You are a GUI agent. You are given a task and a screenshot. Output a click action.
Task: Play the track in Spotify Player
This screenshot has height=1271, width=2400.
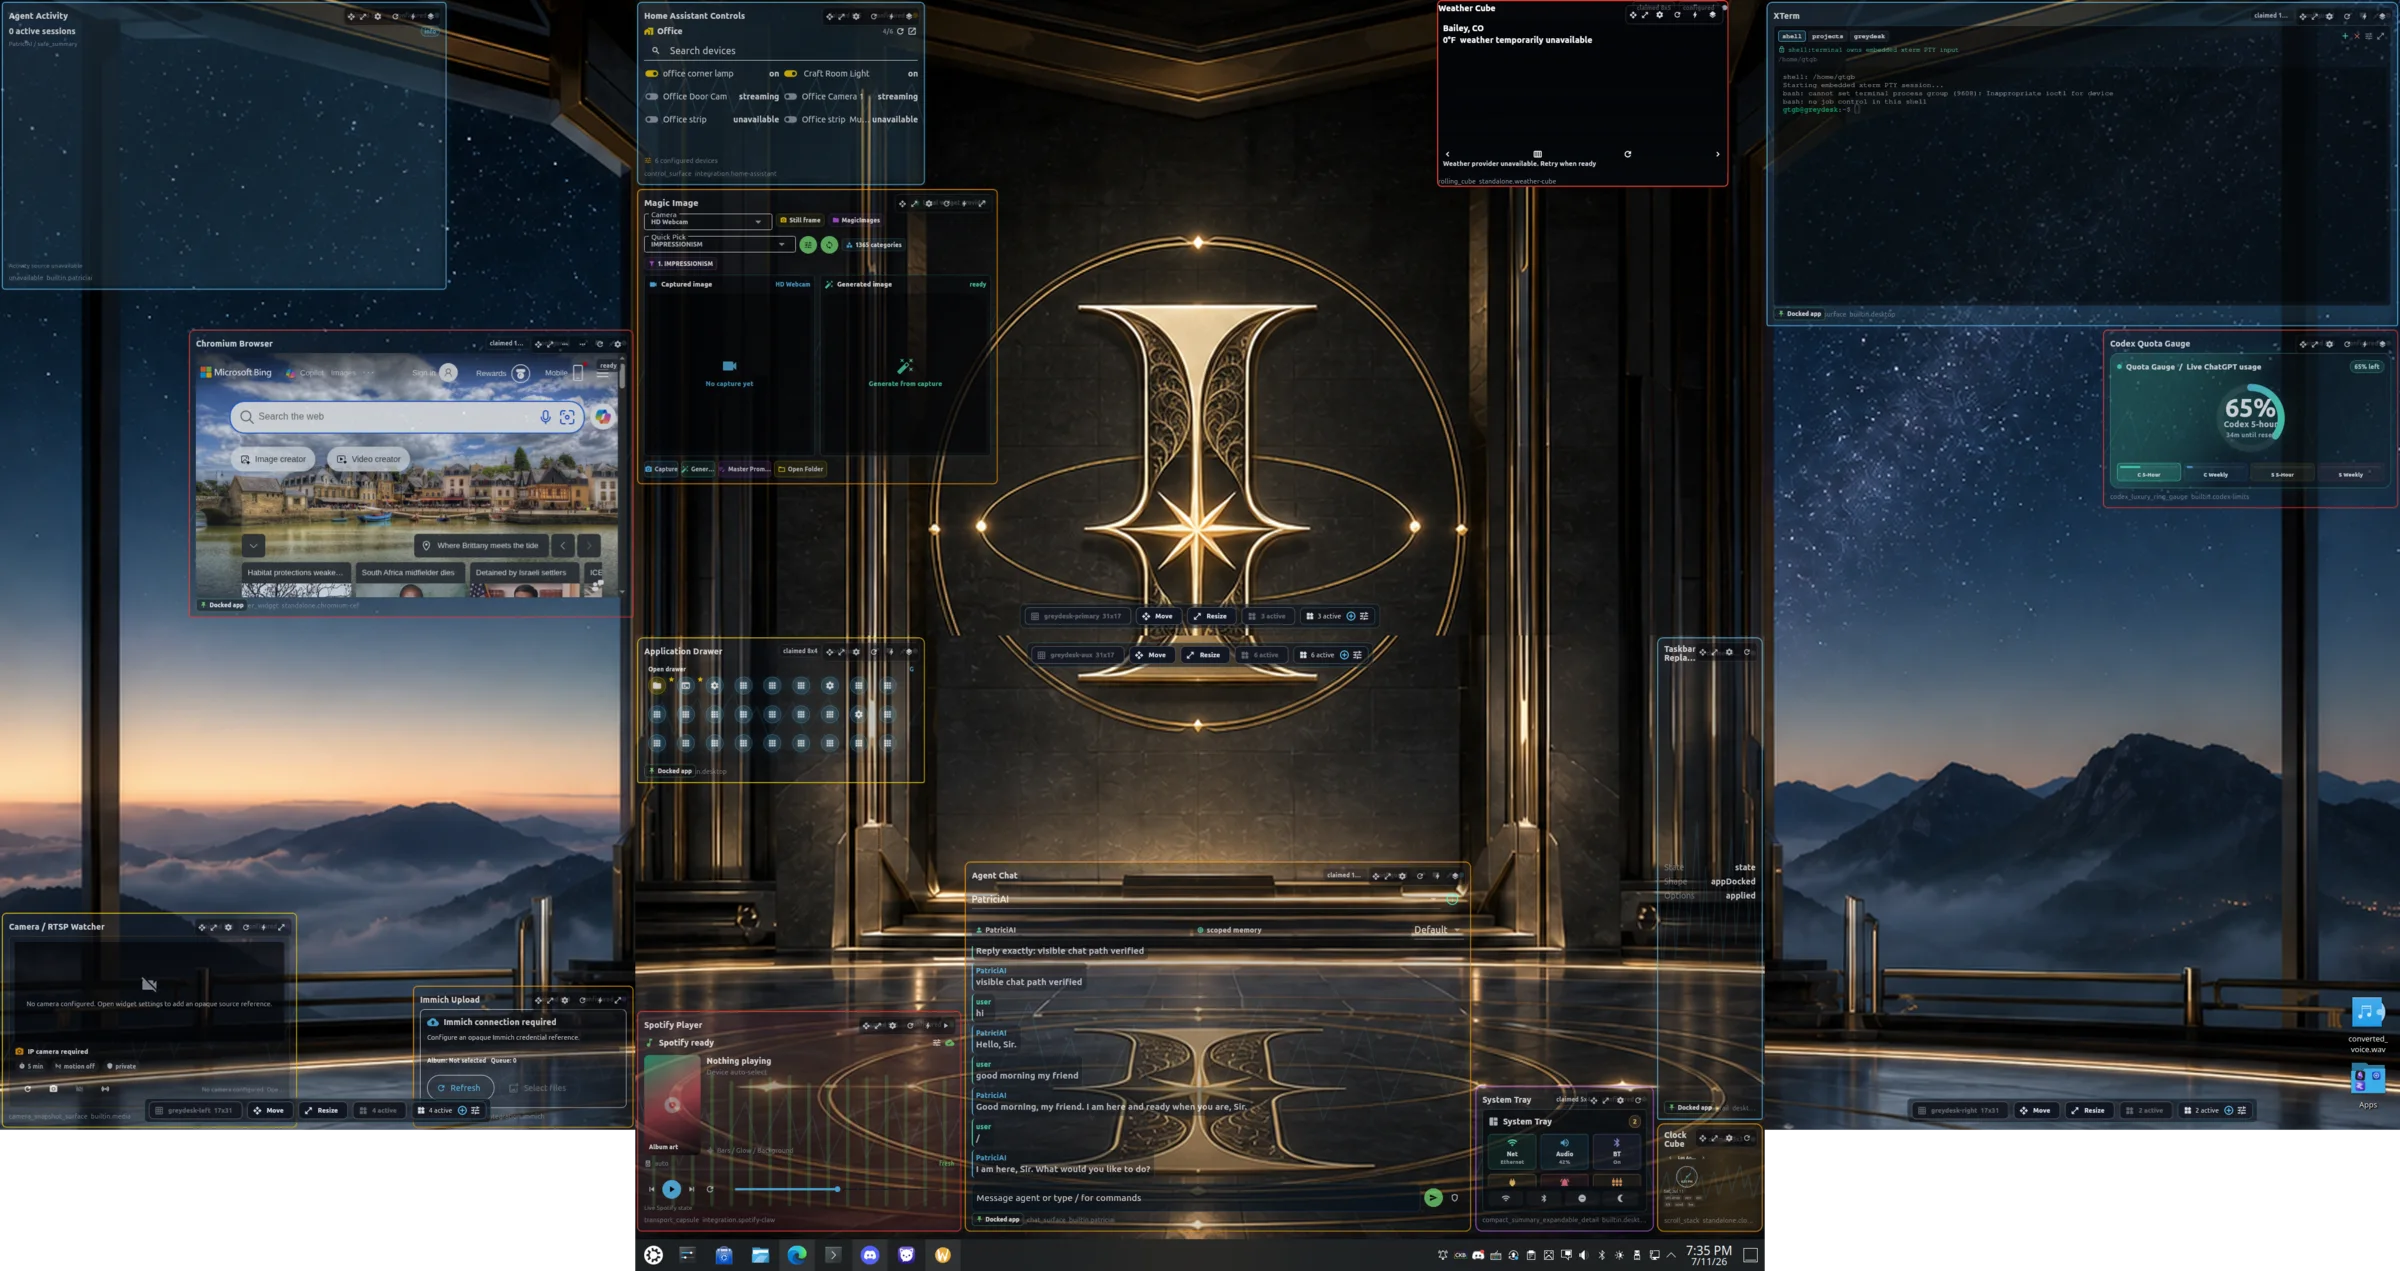(672, 1189)
